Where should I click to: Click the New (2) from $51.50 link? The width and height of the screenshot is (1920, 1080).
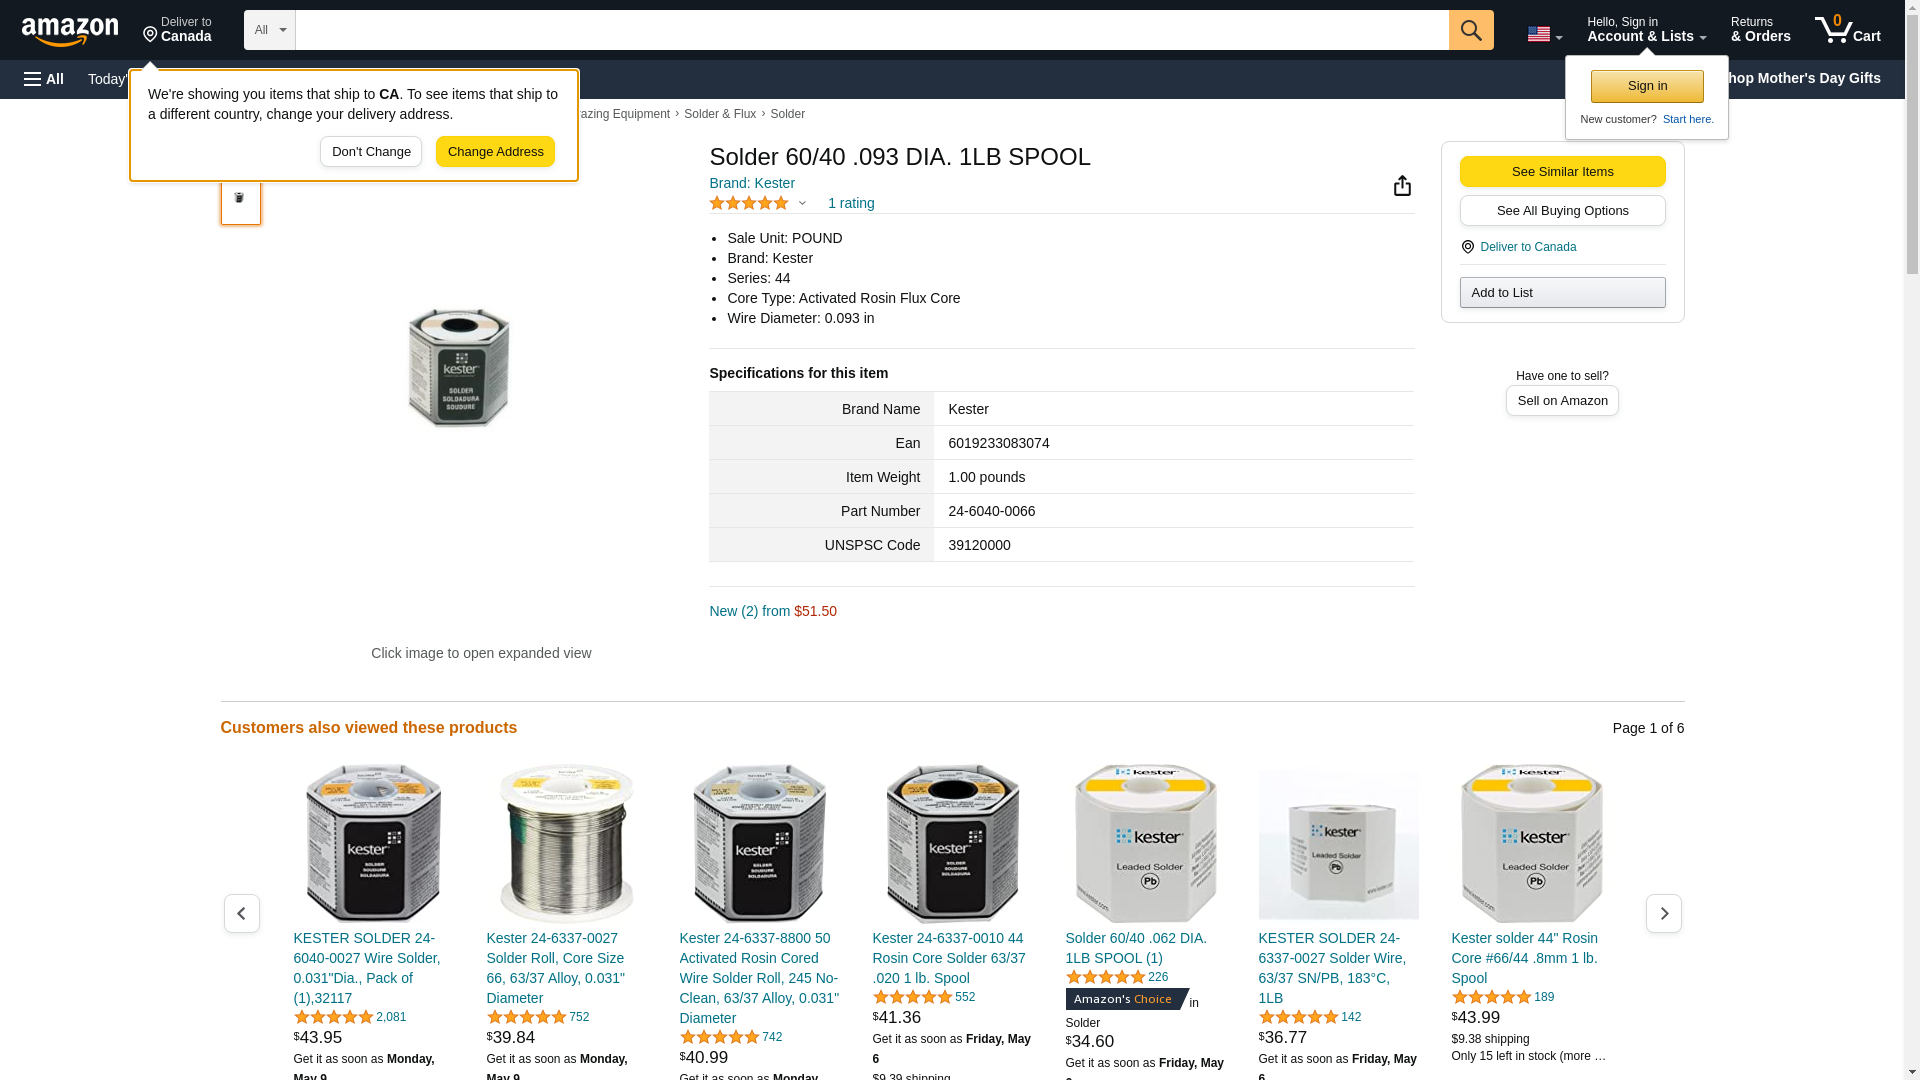point(772,611)
